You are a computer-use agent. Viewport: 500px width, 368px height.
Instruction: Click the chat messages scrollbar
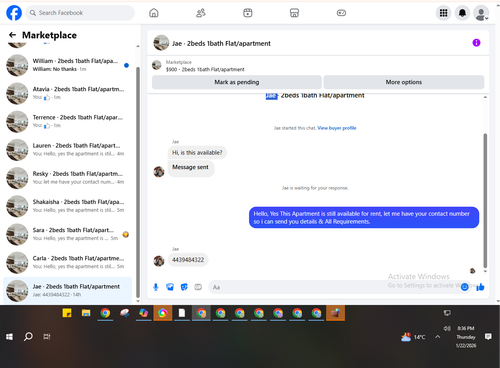pos(485,201)
